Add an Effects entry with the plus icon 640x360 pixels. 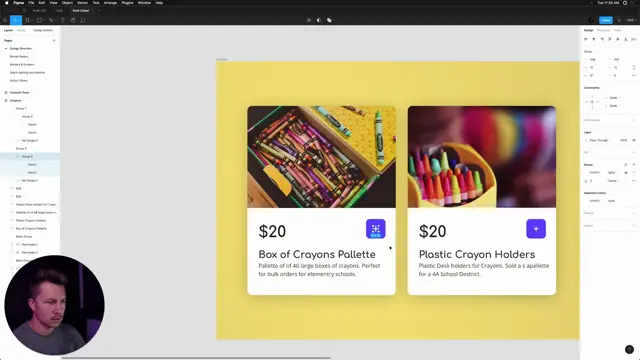pos(634,213)
